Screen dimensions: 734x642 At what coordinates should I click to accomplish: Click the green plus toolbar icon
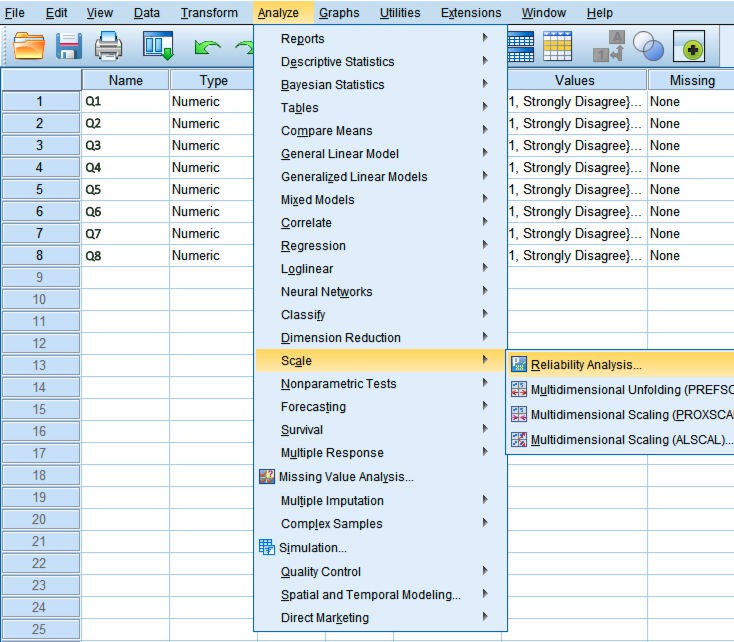[689, 46]
